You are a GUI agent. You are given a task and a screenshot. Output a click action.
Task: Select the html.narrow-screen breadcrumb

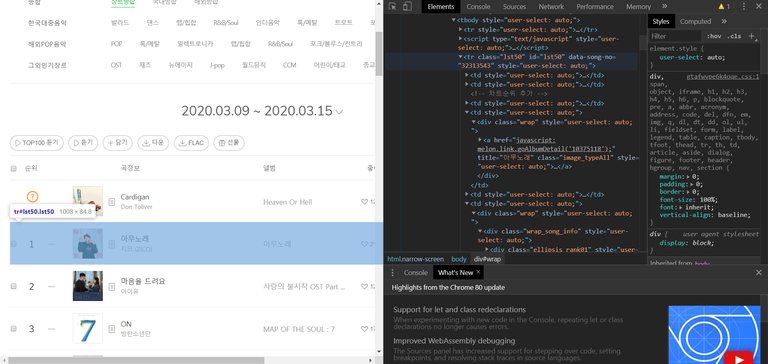(416, 259)
